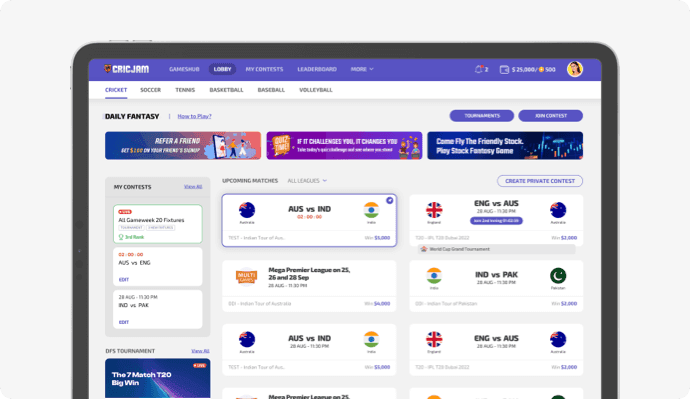Click the 3rd Rank text

134,237
